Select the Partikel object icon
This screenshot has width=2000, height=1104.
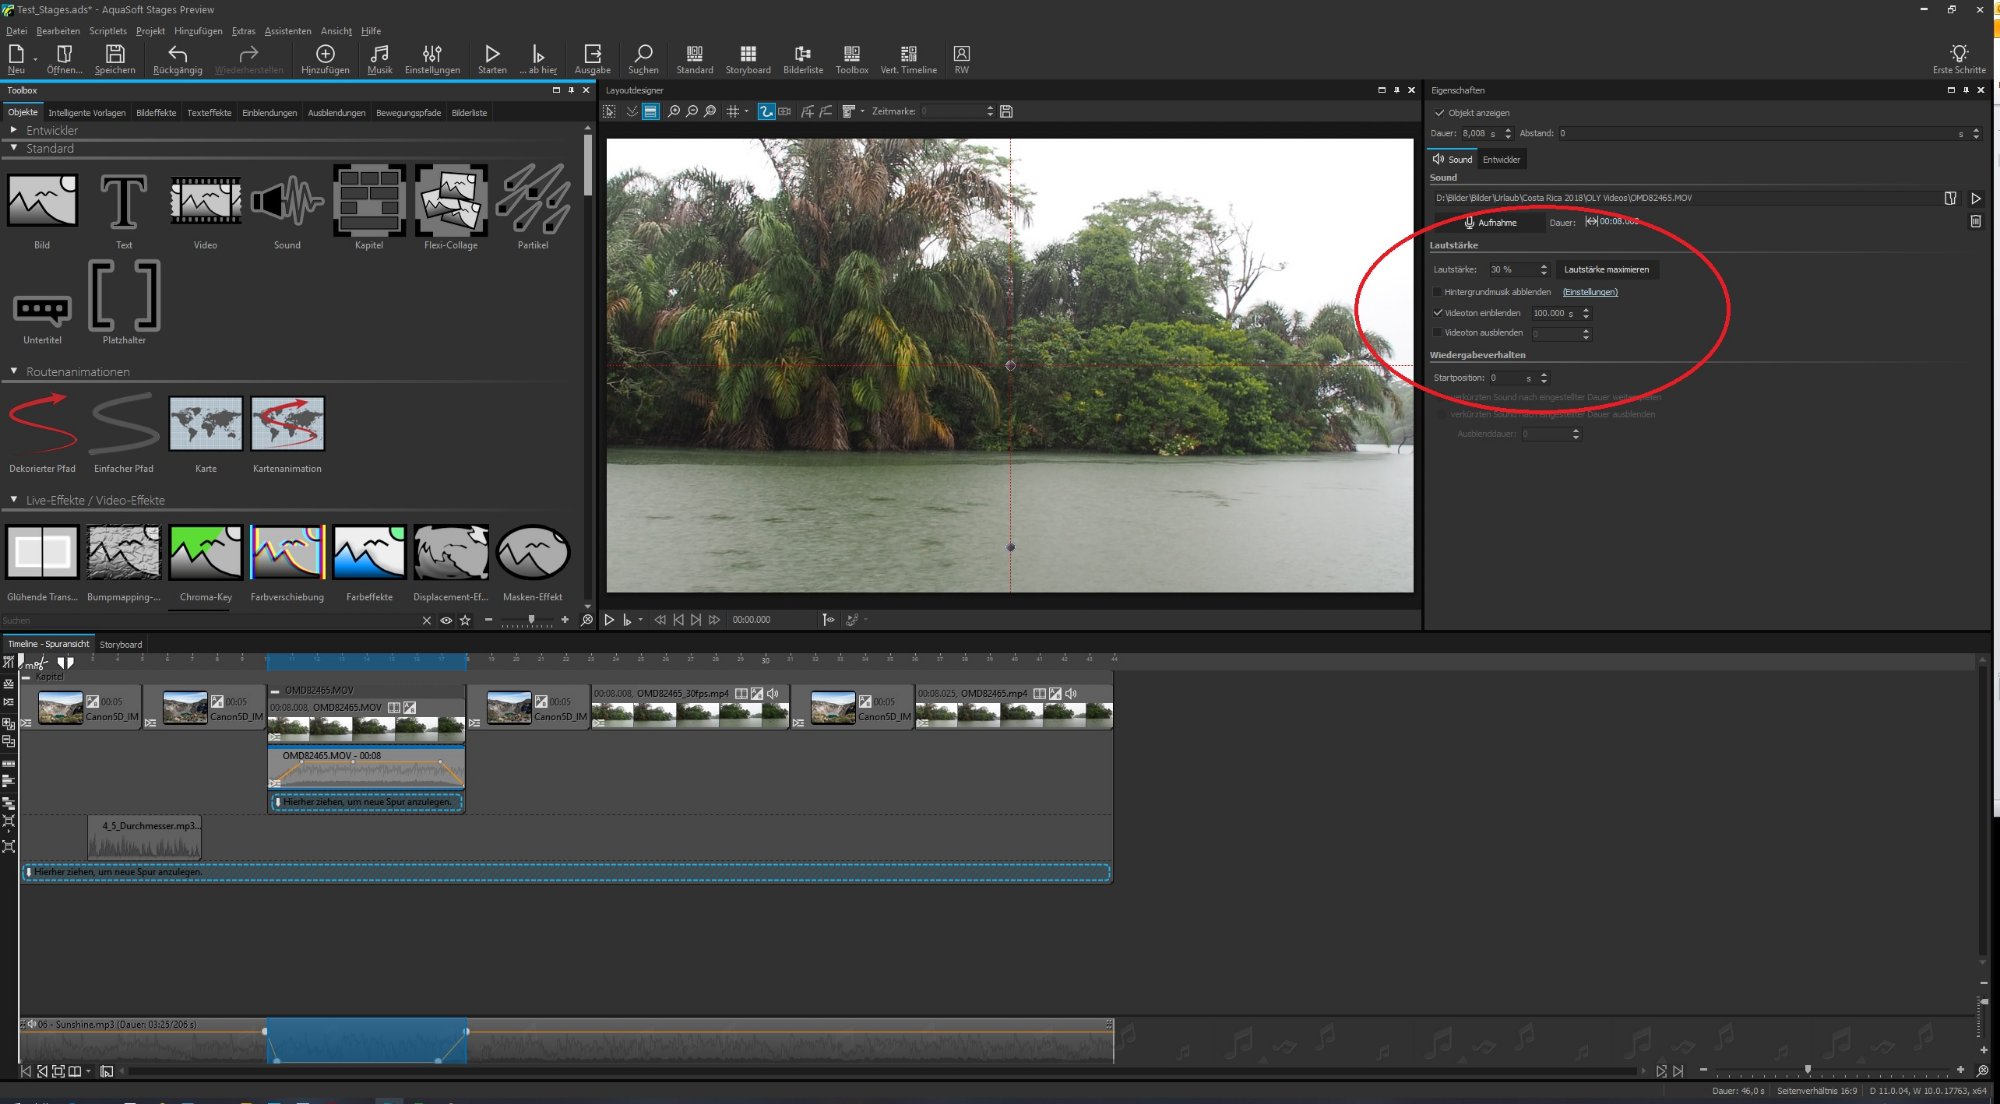pos(533,201)
